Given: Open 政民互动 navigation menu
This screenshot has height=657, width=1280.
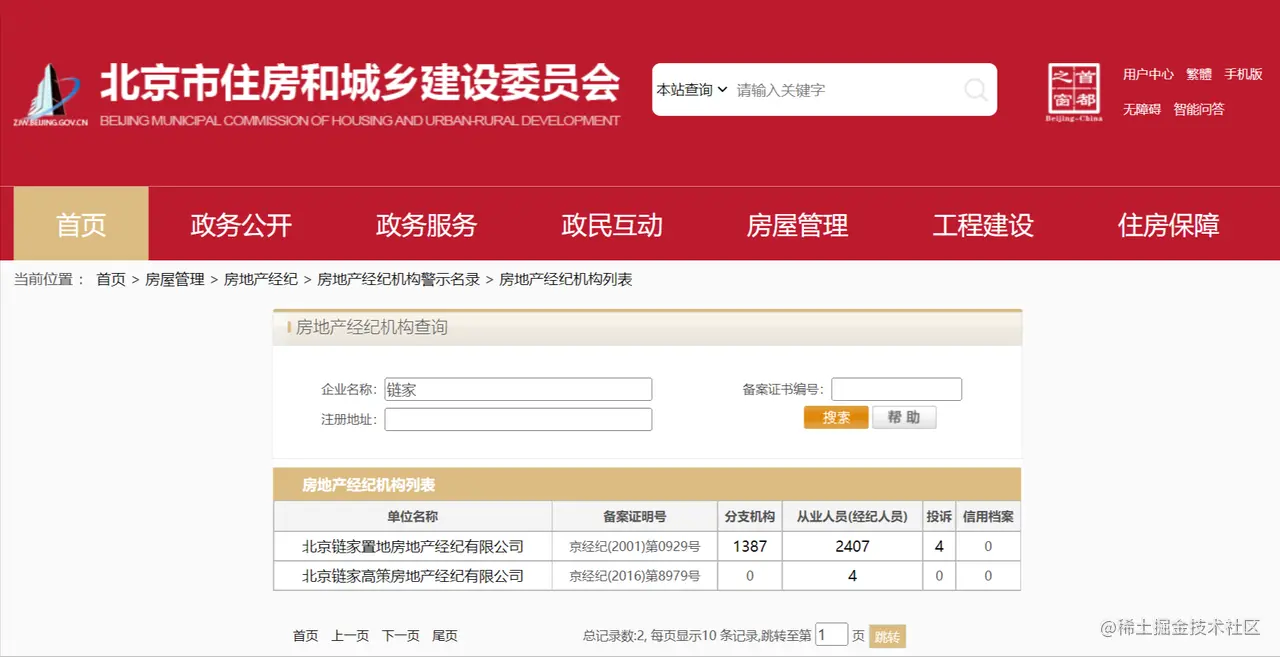Looking at the screenshot, I should tap(612, 224).
